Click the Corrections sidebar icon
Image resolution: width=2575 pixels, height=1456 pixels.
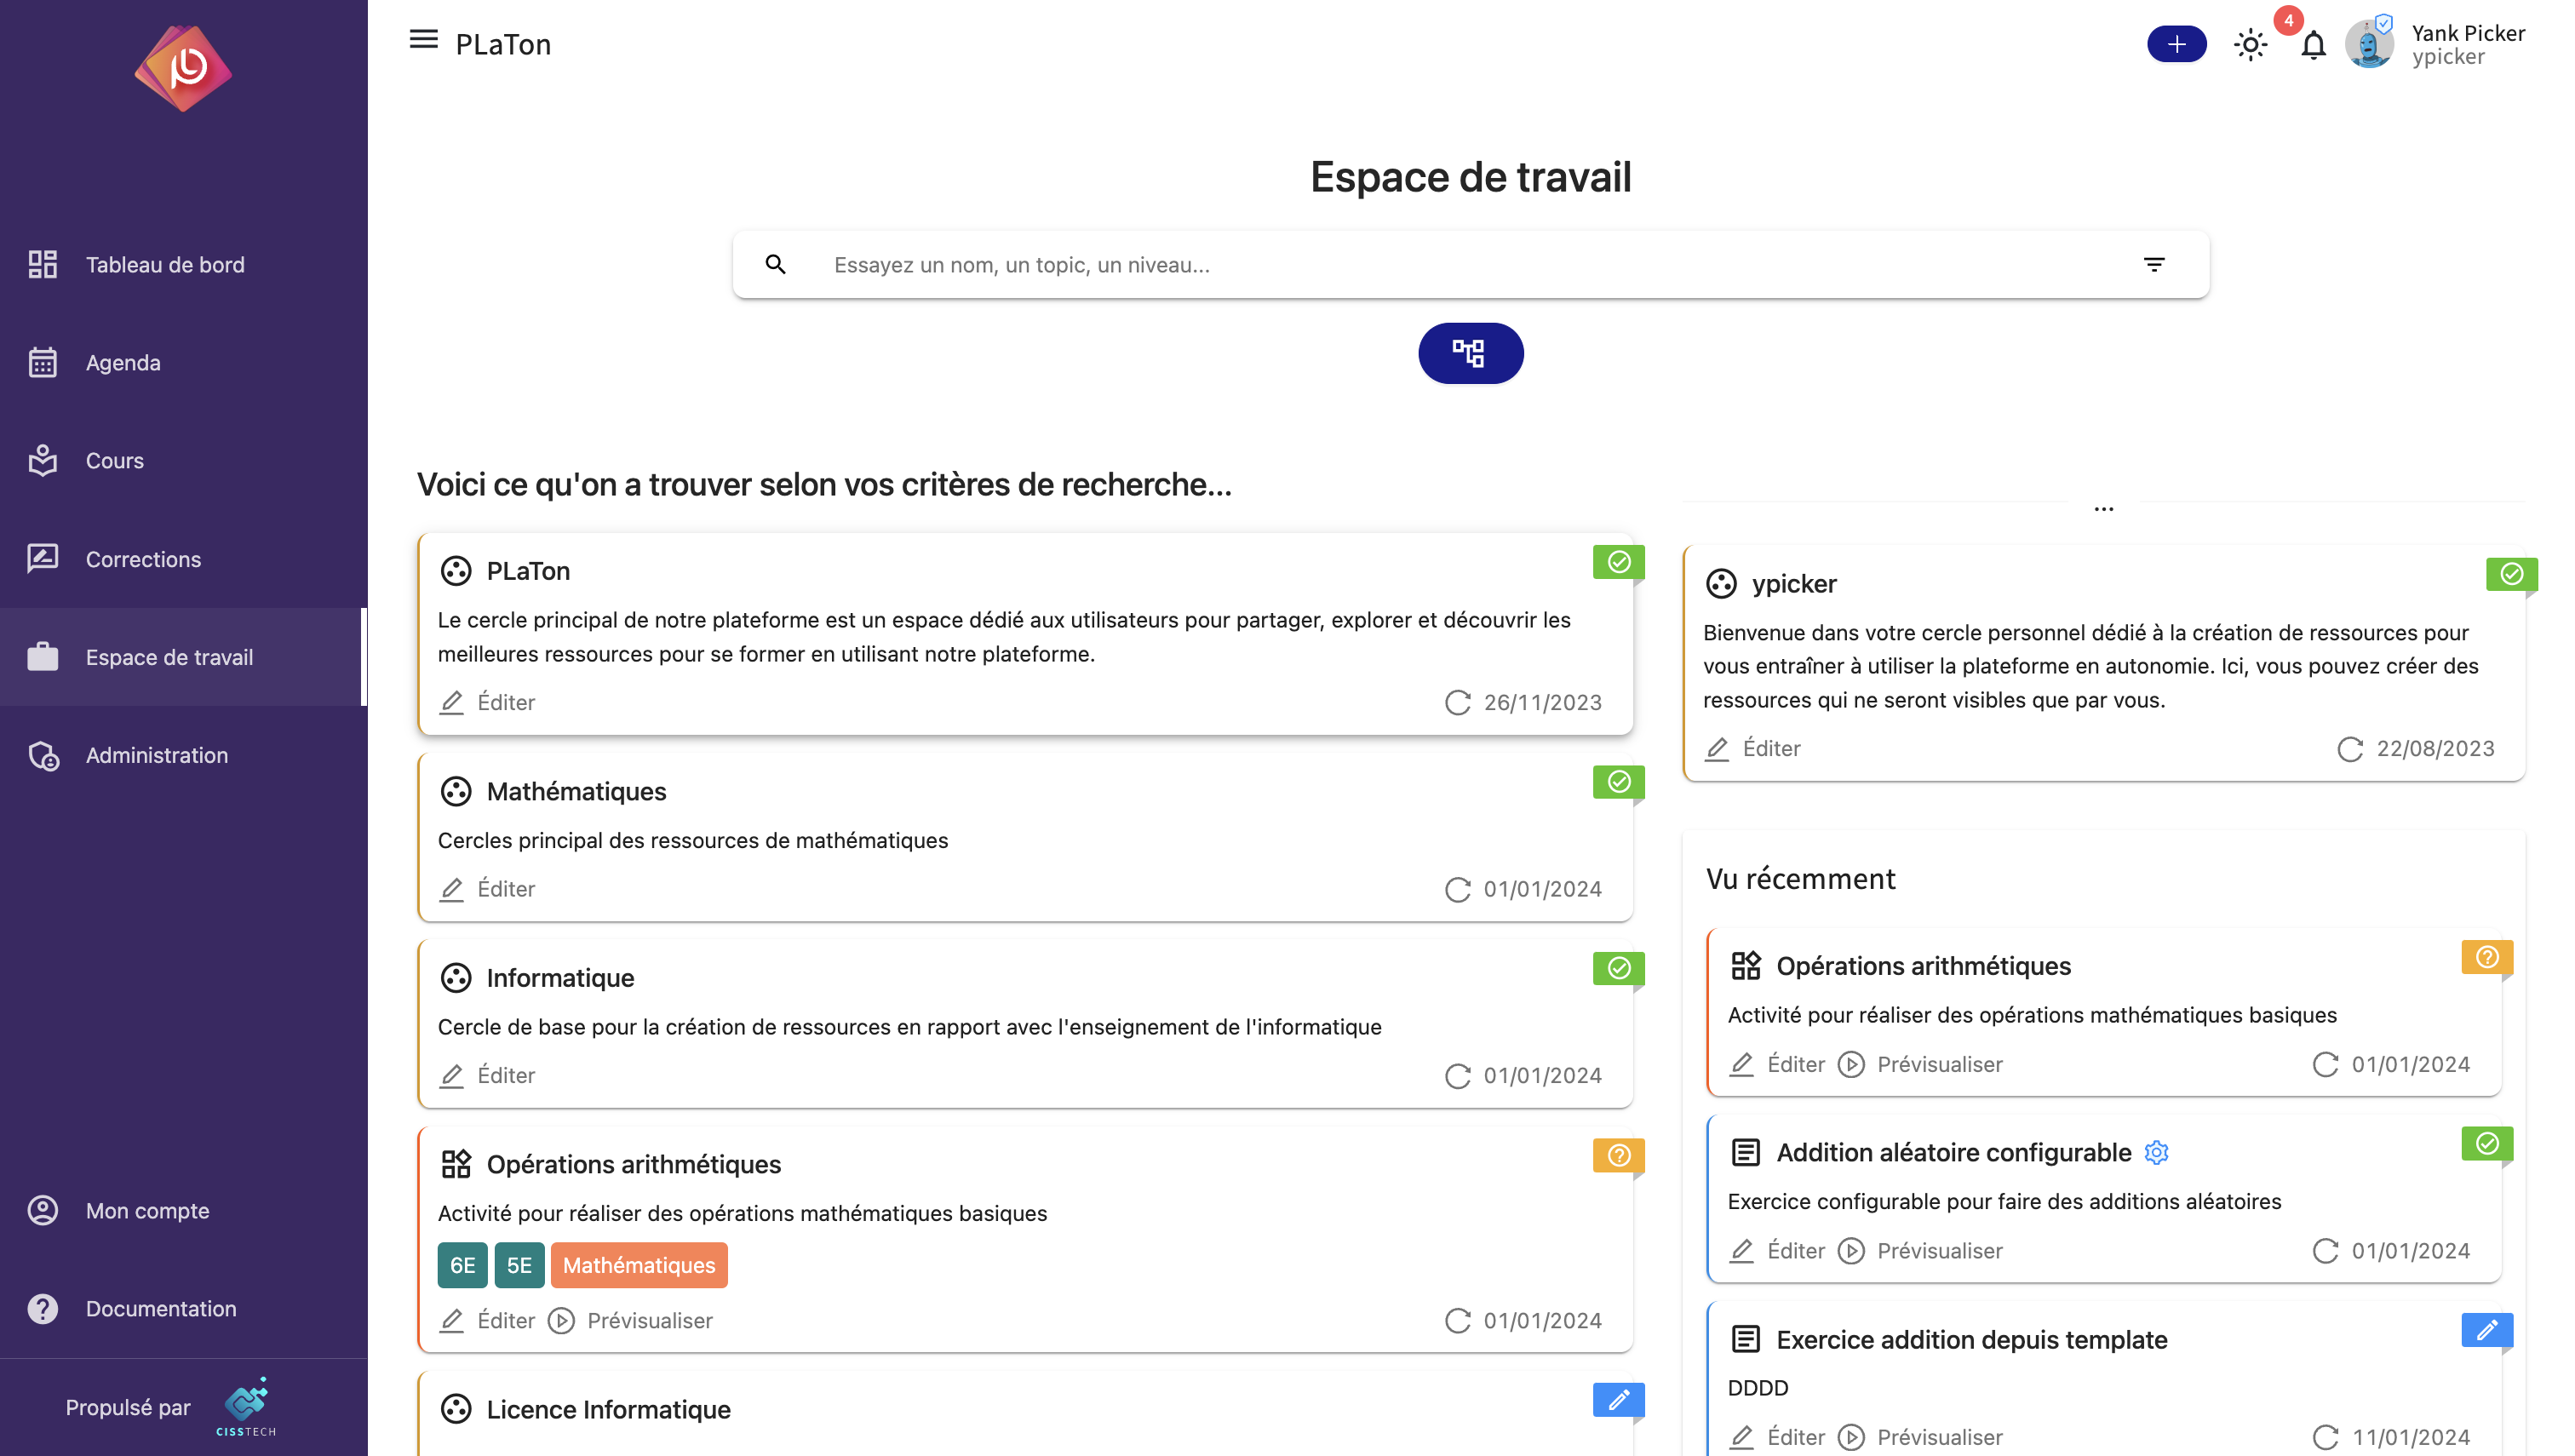43,557
